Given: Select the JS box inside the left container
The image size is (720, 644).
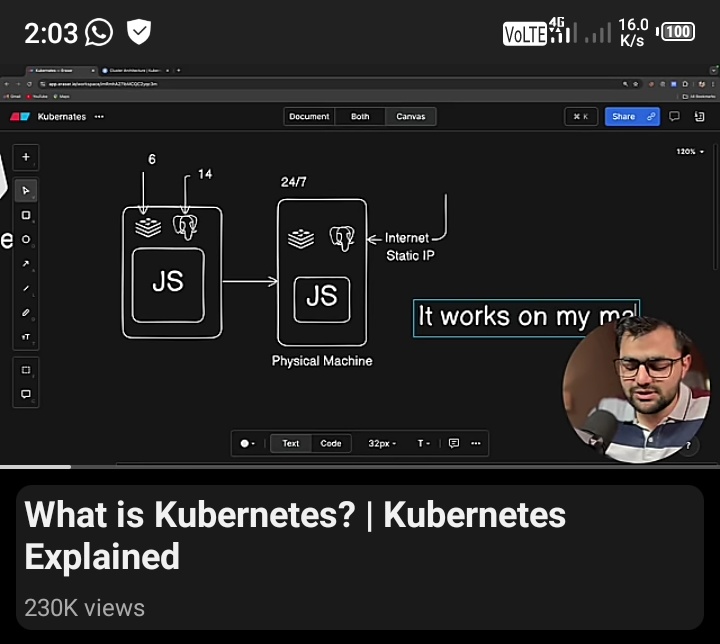Looking at the screenshot, I should click(x=168, y=285).
